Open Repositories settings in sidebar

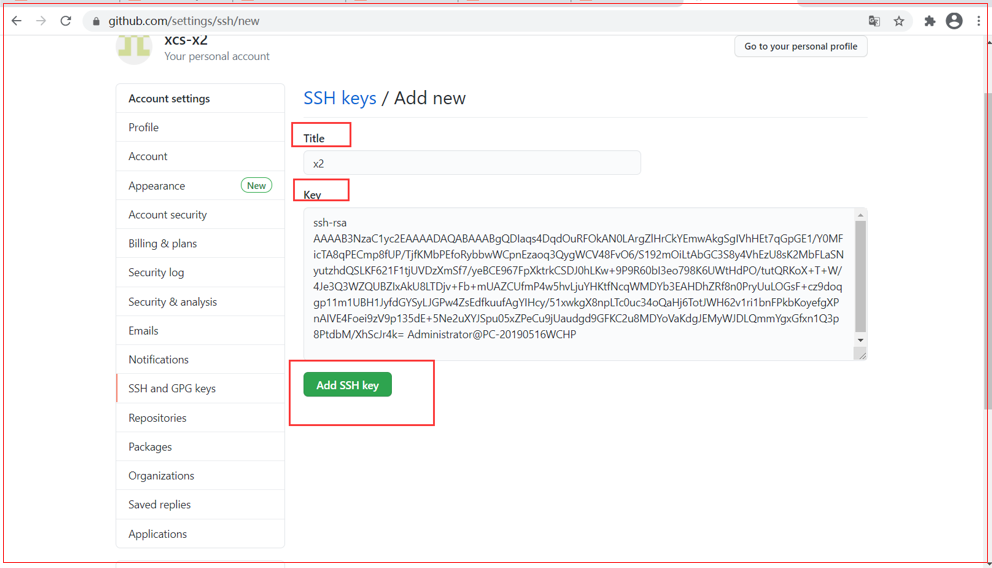(201, 417)
